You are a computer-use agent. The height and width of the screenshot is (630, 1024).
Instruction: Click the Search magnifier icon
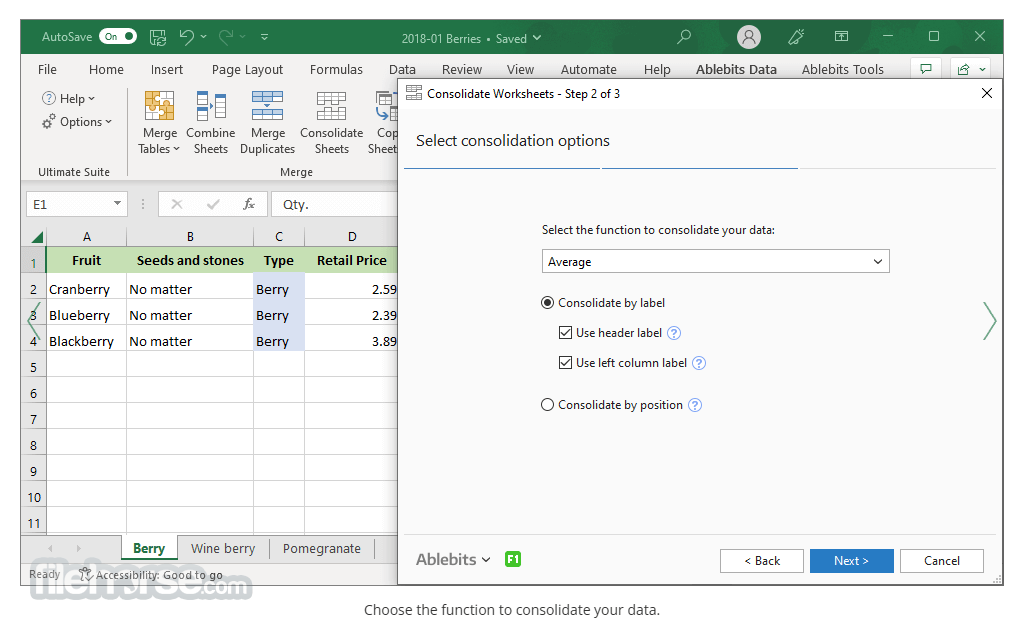[684, 37]
